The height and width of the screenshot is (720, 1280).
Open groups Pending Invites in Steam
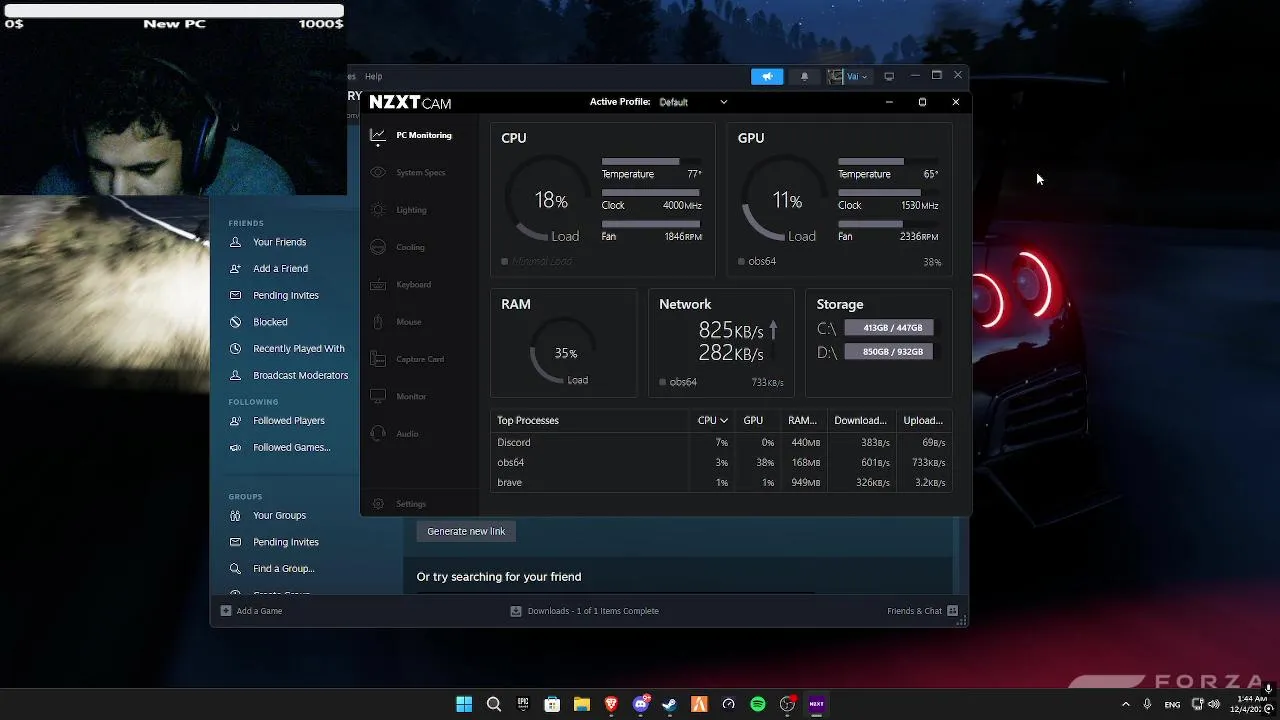pos(286,542)
